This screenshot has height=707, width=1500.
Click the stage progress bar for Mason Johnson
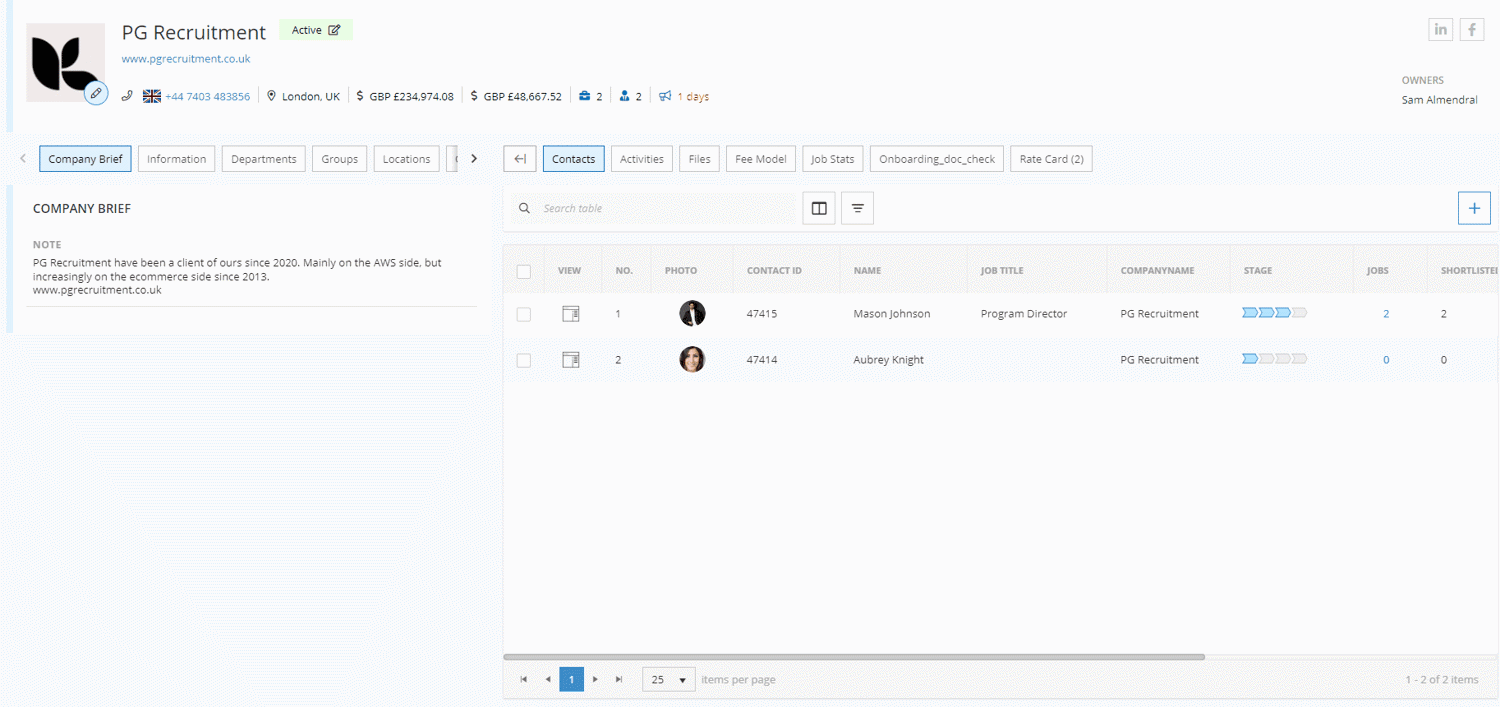(x=1274, y=313)
